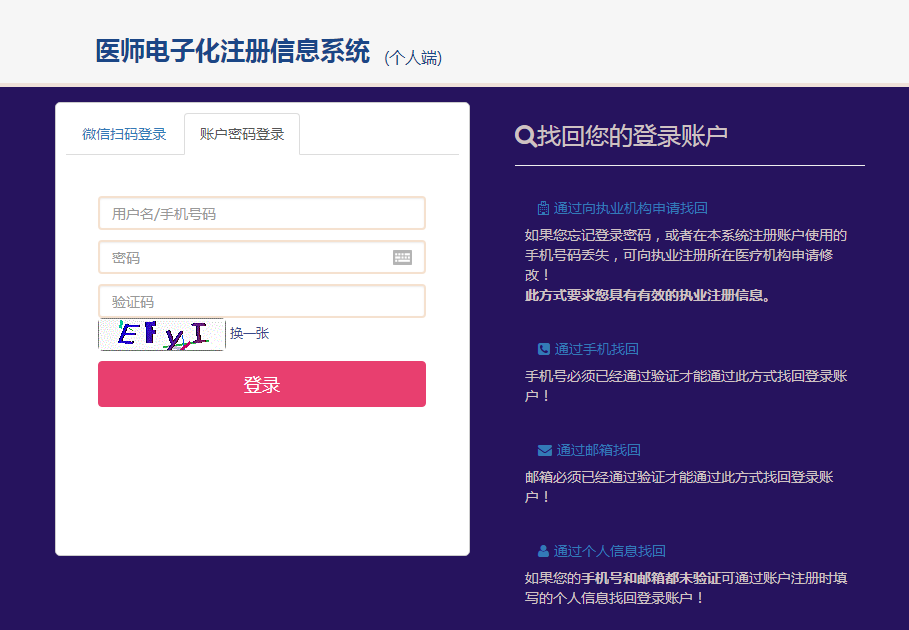Click the 验证码 input box
The width and height of the screenshot is (909, 630).
pos(261,301)
